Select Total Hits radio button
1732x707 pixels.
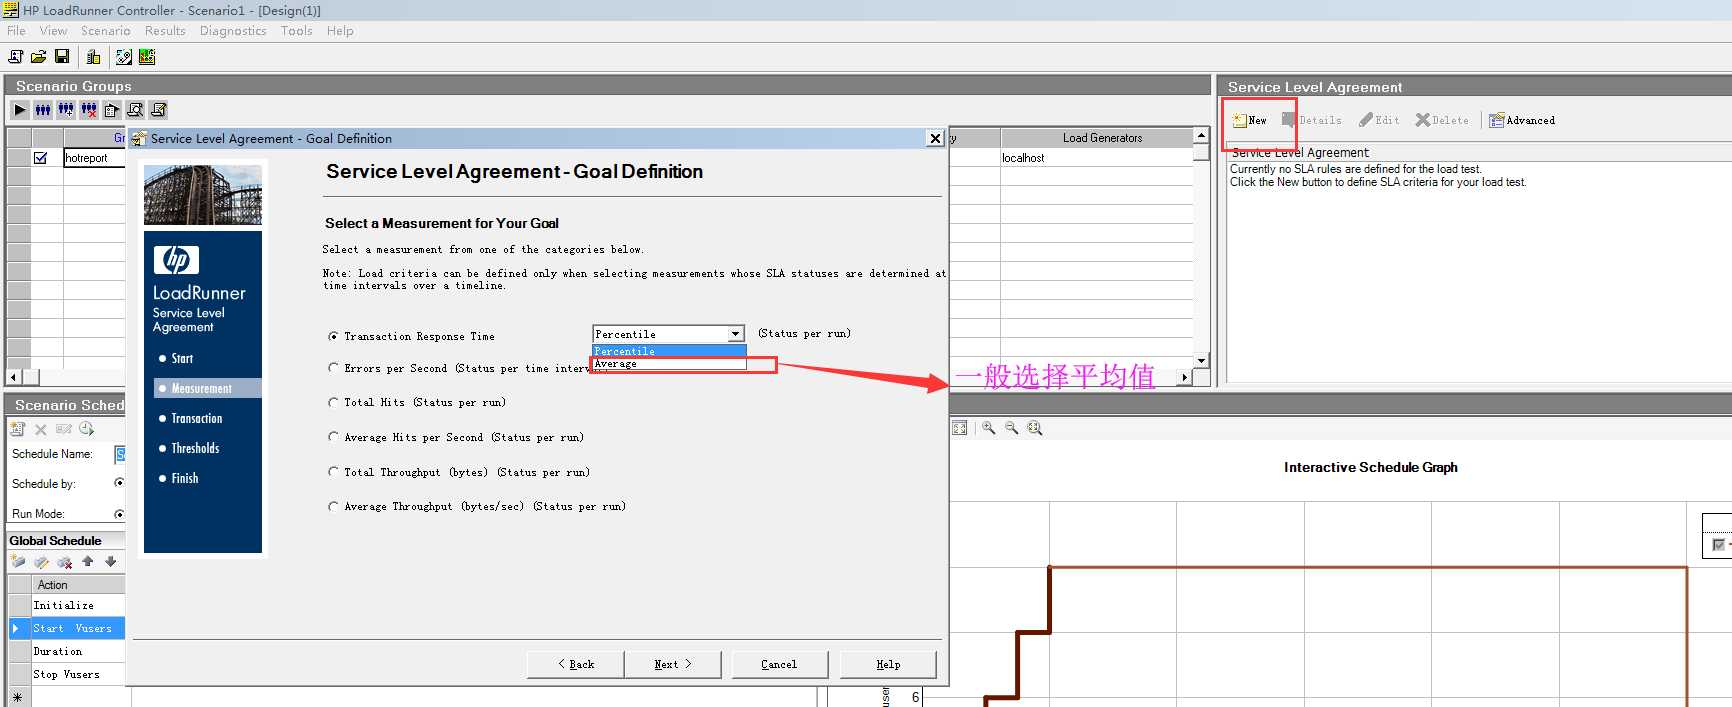click(x=333, y=402)
